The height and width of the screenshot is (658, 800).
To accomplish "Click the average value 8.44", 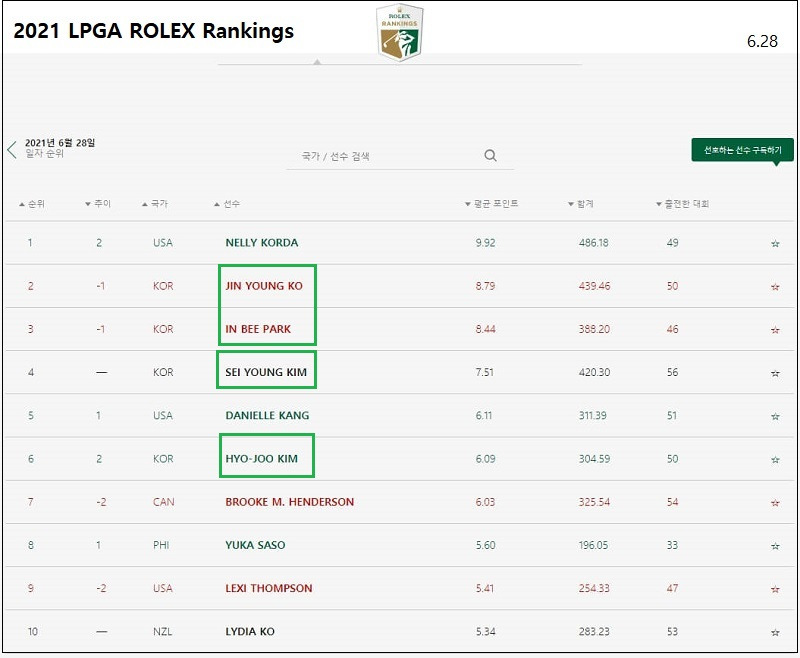I will tap(485, 330).
